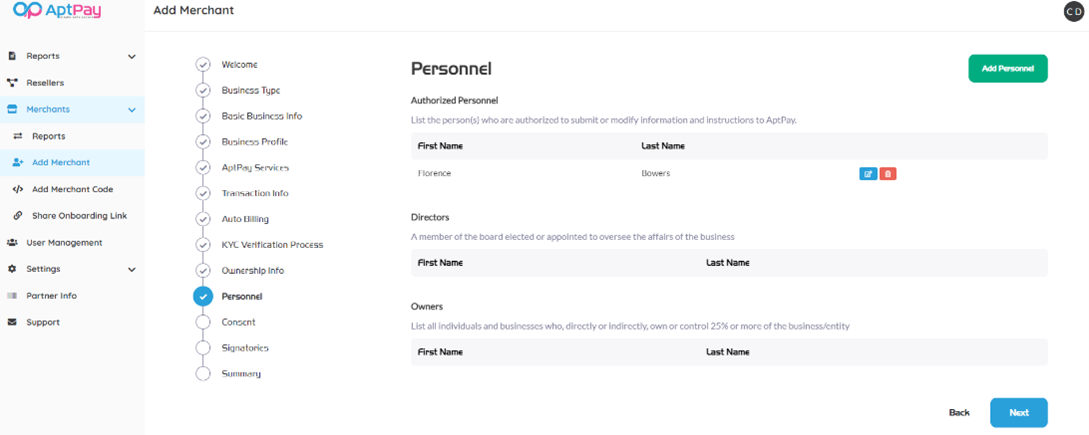Click edit icon for Florence Bowers
1089x435 pixels.
pos(867,174)
